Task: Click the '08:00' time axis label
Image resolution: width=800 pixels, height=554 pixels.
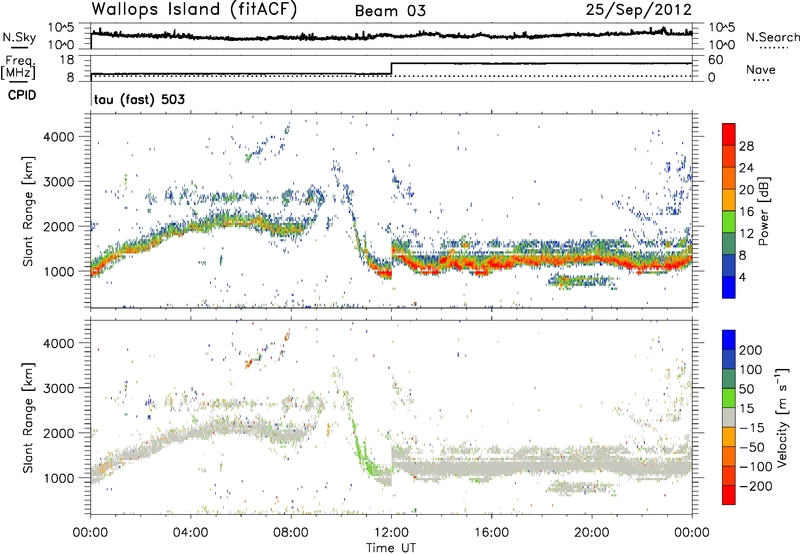Action: click(x=291, y=533)
